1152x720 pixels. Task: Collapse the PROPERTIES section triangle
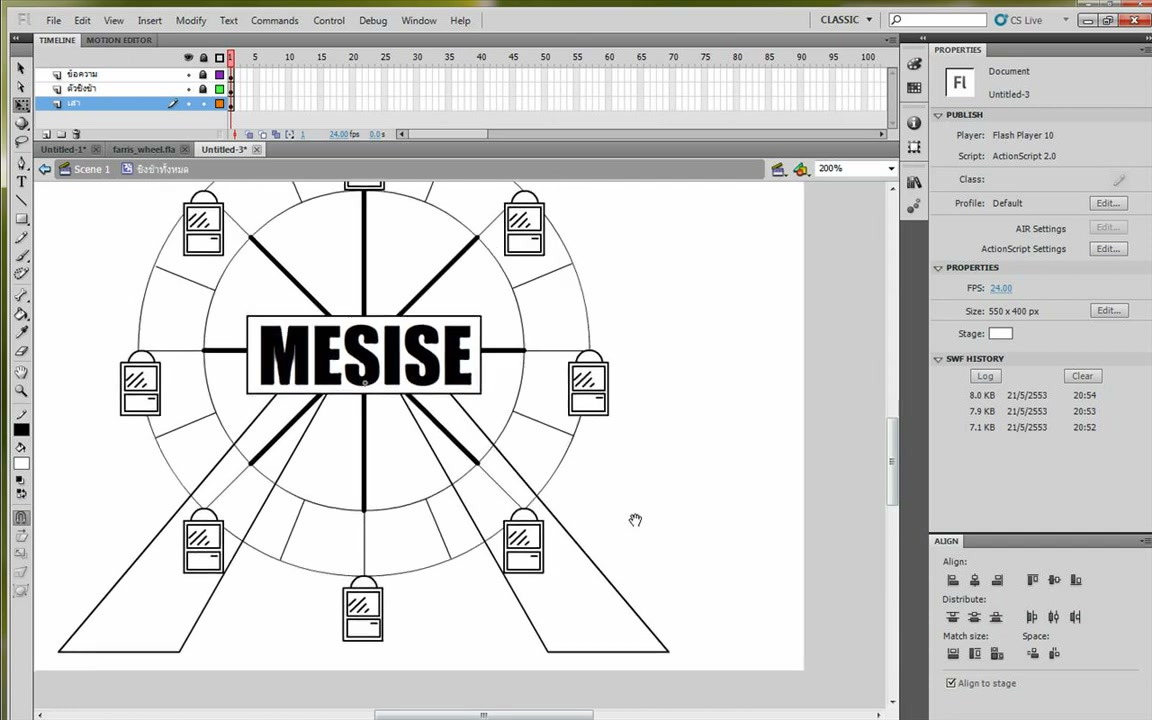tap(938, 268)
